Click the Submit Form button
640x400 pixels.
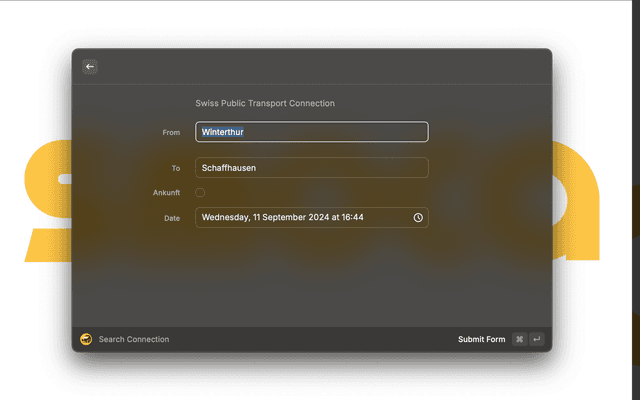(481, 339)
